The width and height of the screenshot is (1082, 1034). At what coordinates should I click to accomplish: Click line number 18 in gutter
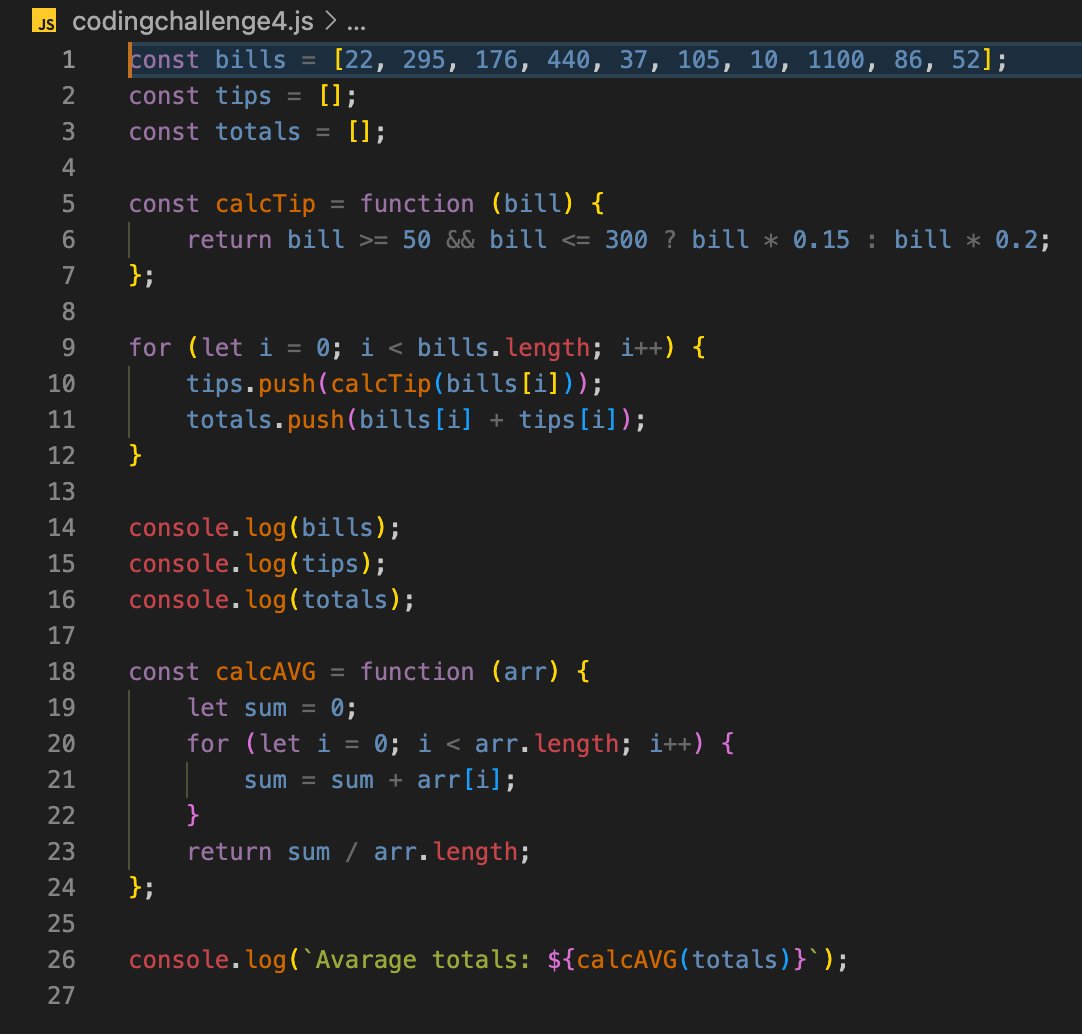point(61,672)
